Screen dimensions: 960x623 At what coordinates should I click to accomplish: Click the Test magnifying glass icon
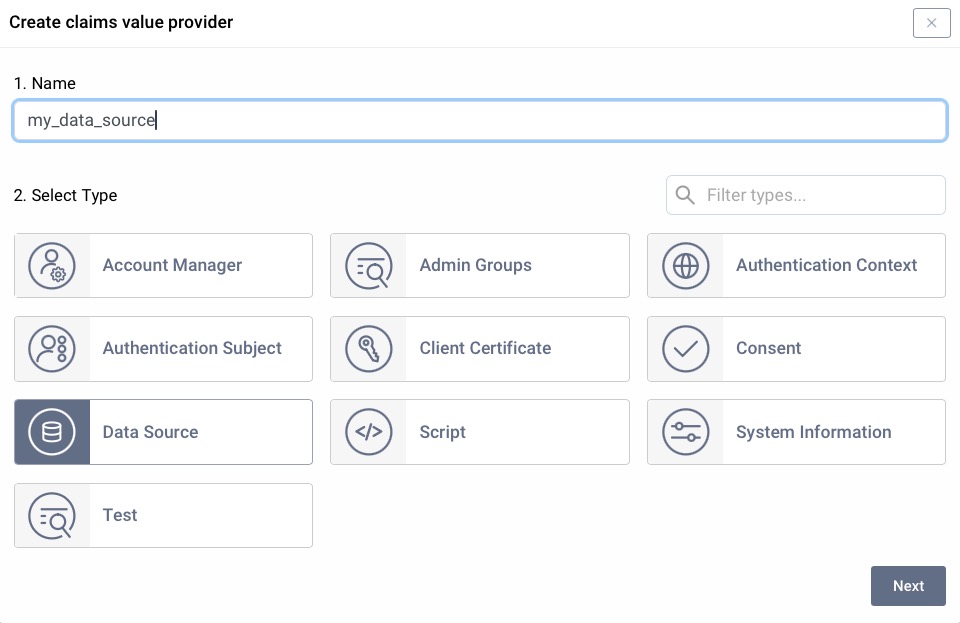[51, 515]
